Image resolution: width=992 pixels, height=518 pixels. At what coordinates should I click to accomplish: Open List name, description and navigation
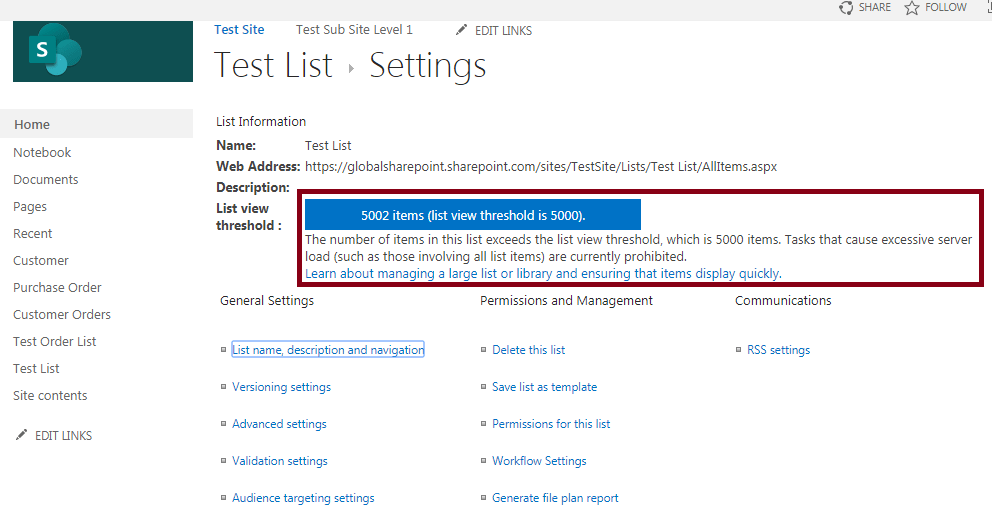click(x=328, y=350)
